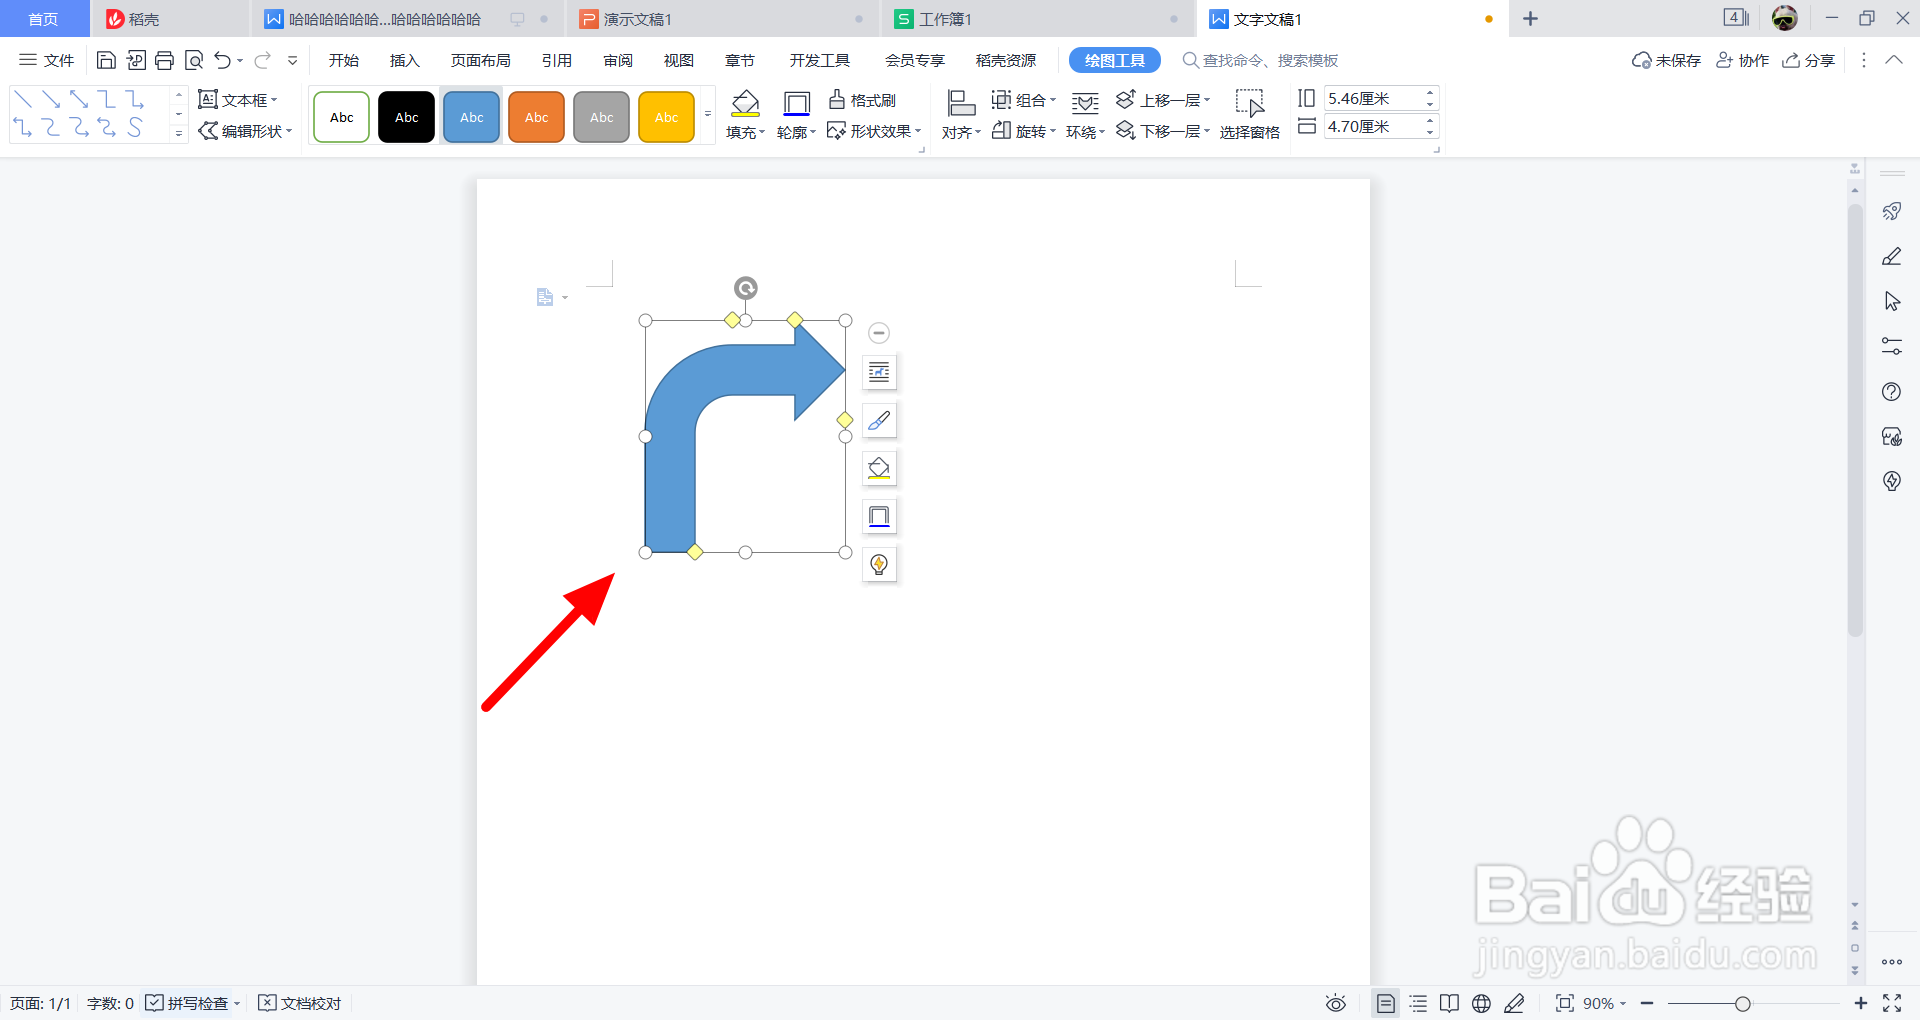Click 分享 share button
1920x1020 pixels.
(x=1809, y=61)
